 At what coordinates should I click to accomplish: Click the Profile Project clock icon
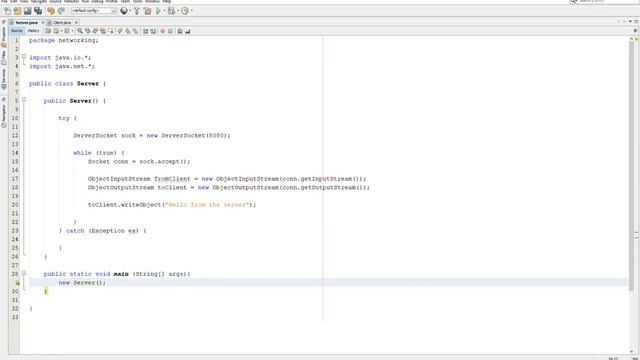point(185,11)
